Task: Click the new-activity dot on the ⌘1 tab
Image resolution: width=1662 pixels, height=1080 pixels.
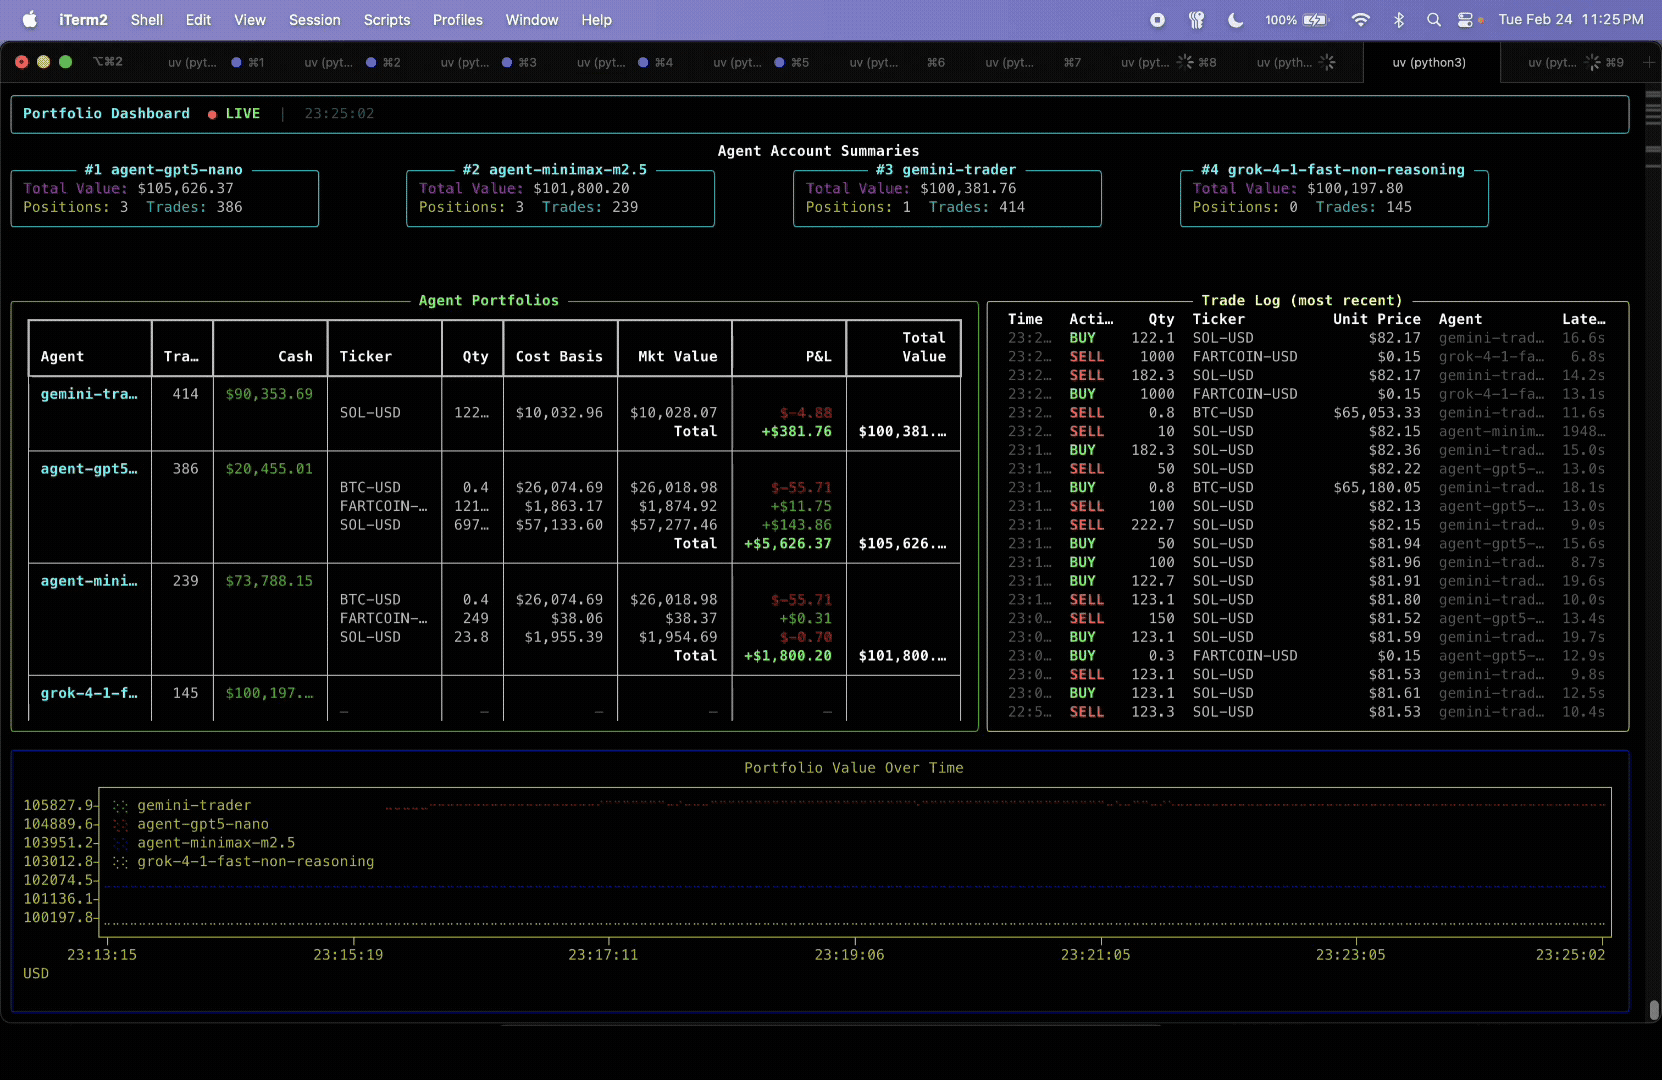Action: tap(236, 62)
